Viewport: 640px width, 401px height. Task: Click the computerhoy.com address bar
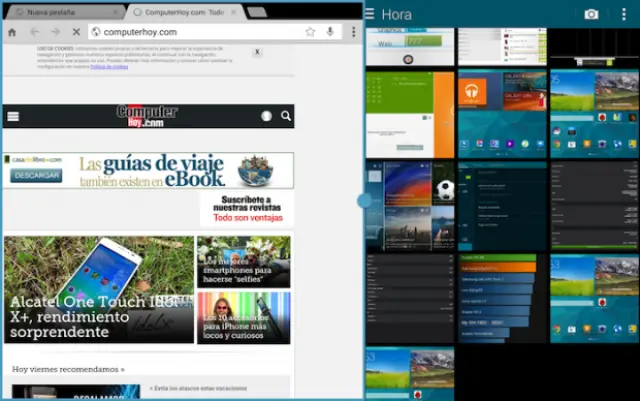pyautogui.click(x=190, y=32)
